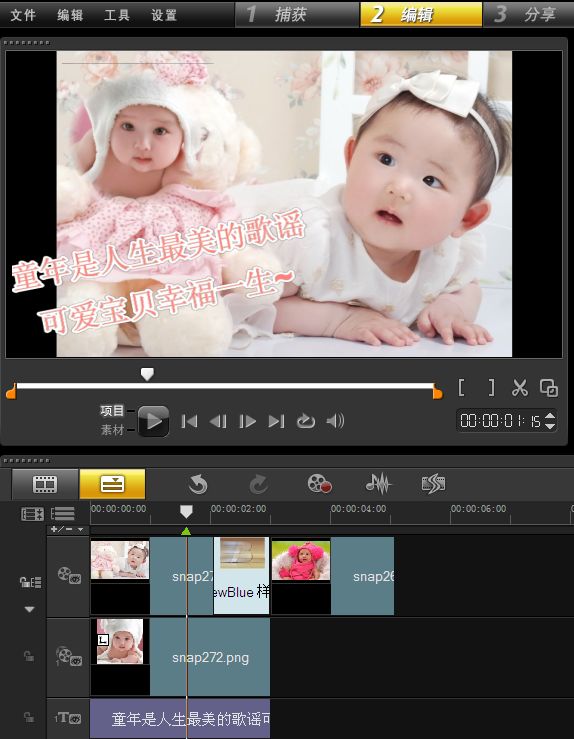This screenshot has width=574, height=739.
Task: Switch to storyboard view
Action: tap(45, 484)
